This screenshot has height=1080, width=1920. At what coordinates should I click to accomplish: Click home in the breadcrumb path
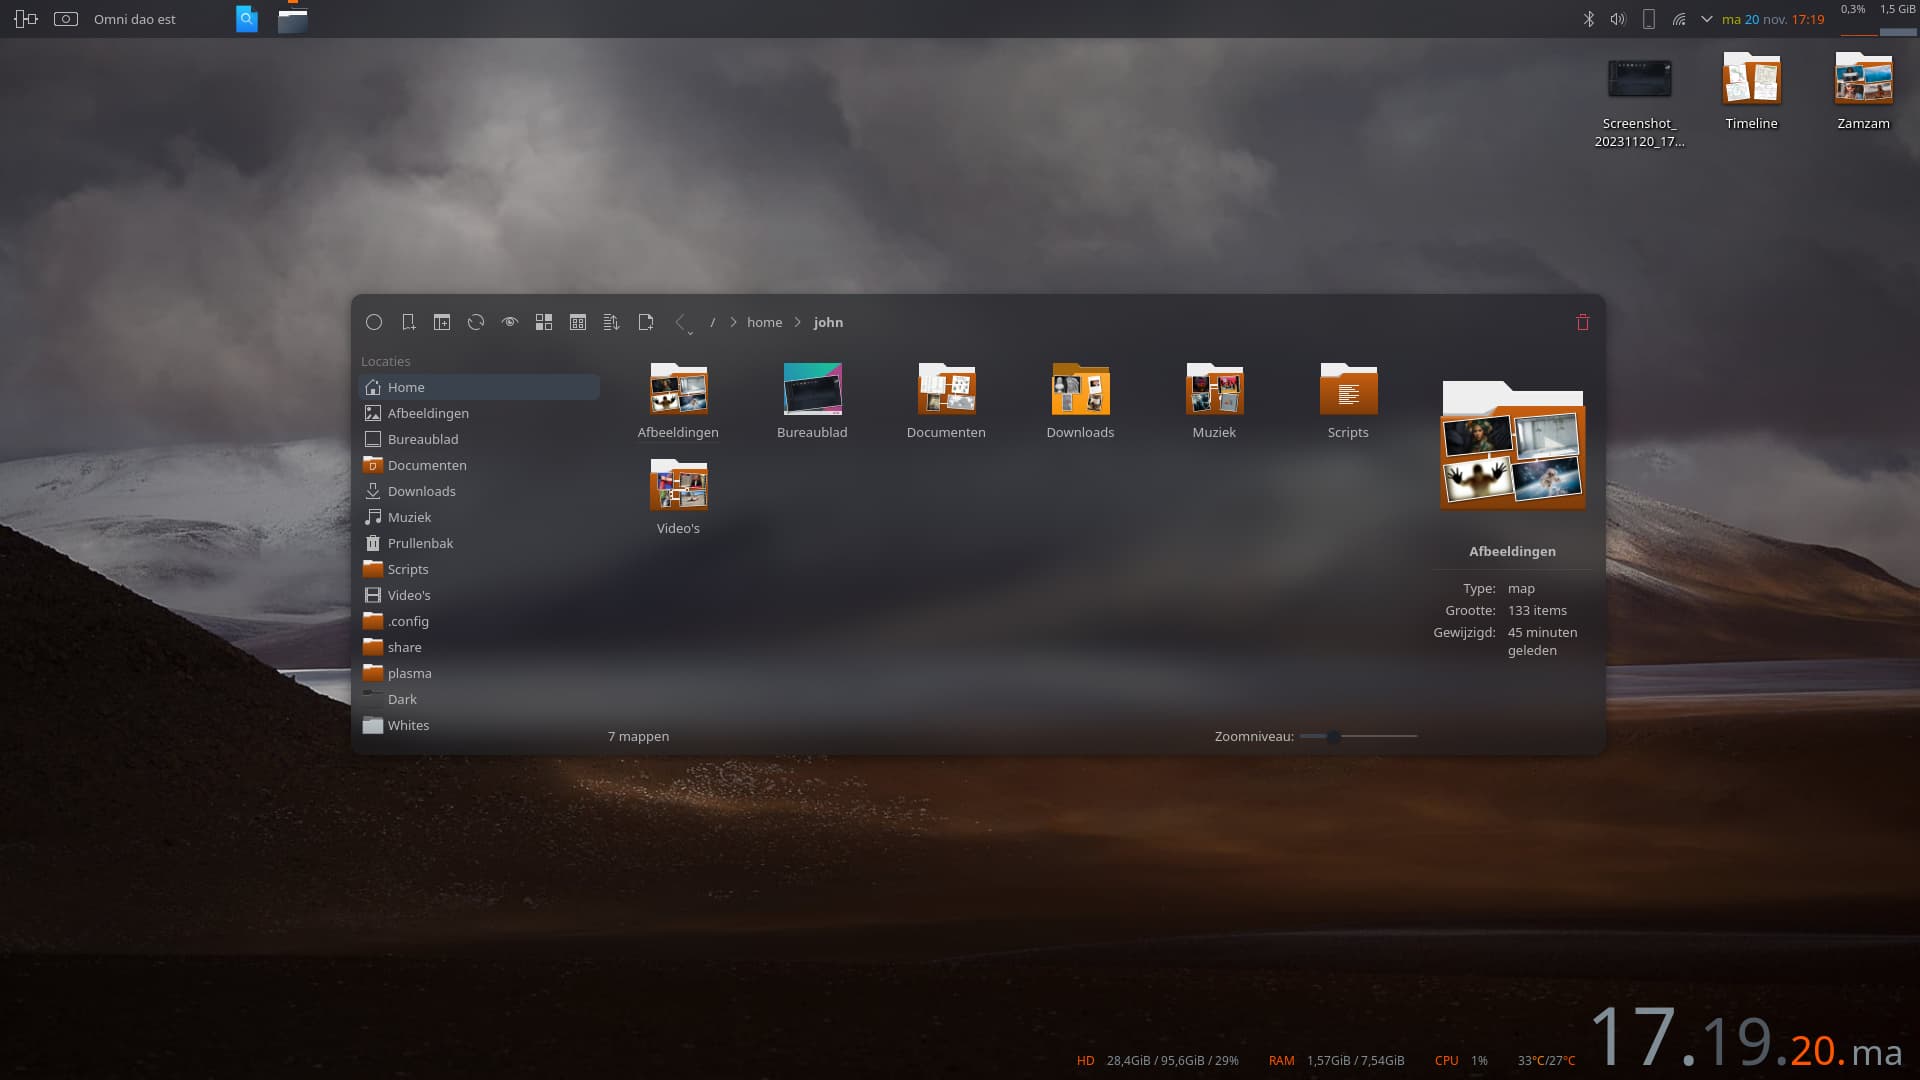[x=765, y=322]
